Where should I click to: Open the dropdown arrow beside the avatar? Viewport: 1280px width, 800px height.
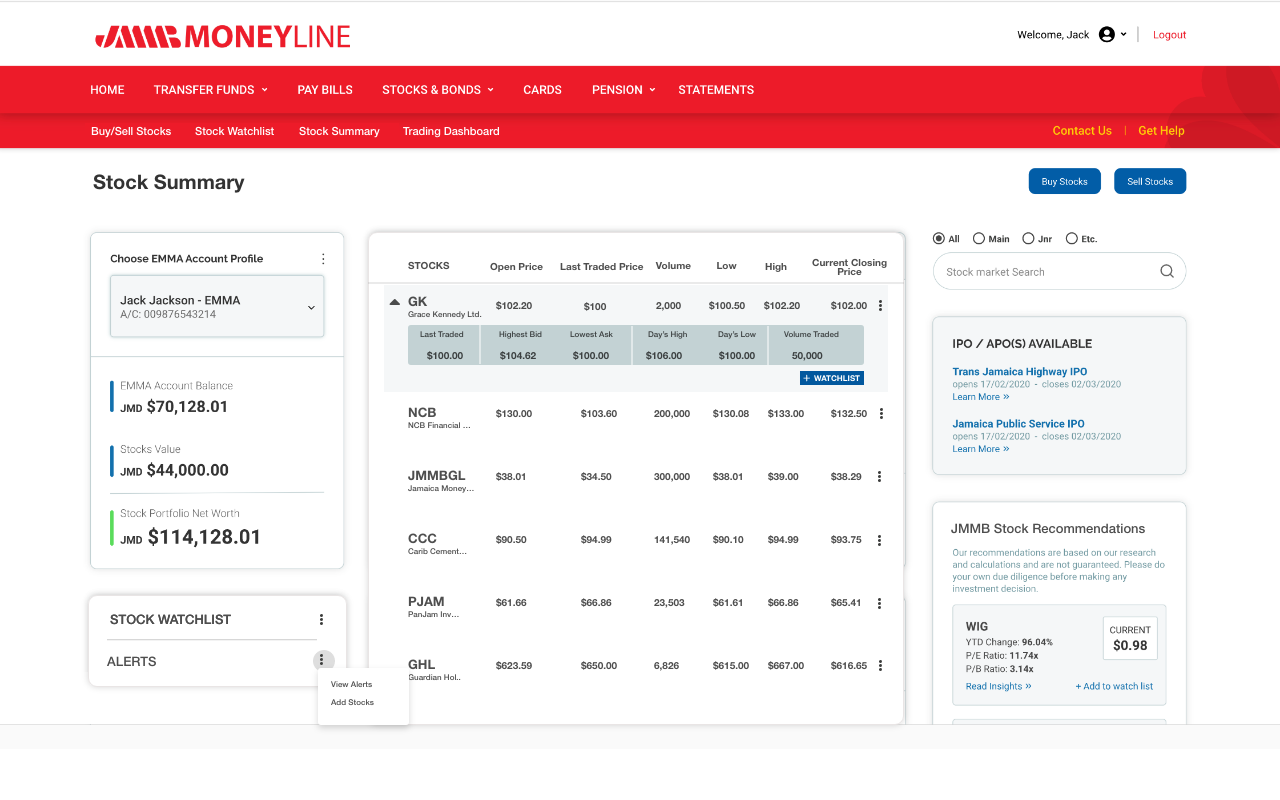click(x=1123, y=34)
